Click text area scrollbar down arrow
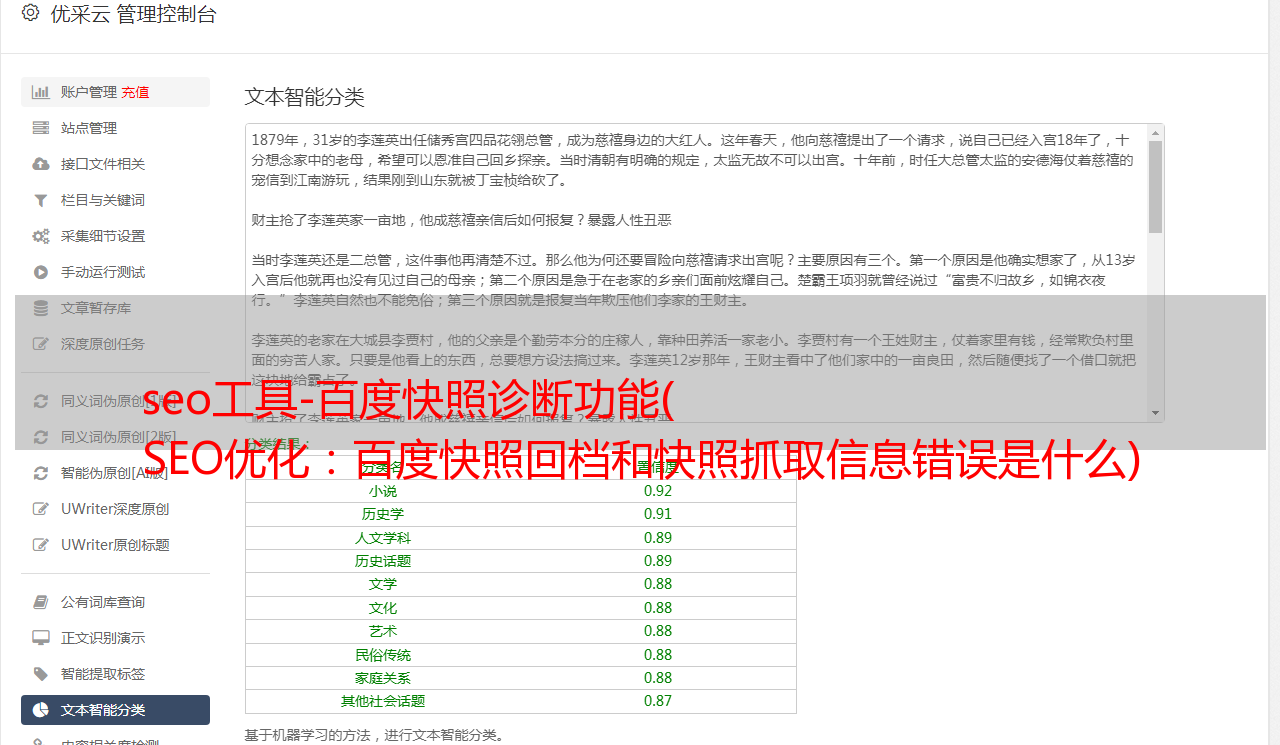Viewport: 1280px width, 745px height. click(x=1155, y=413)
